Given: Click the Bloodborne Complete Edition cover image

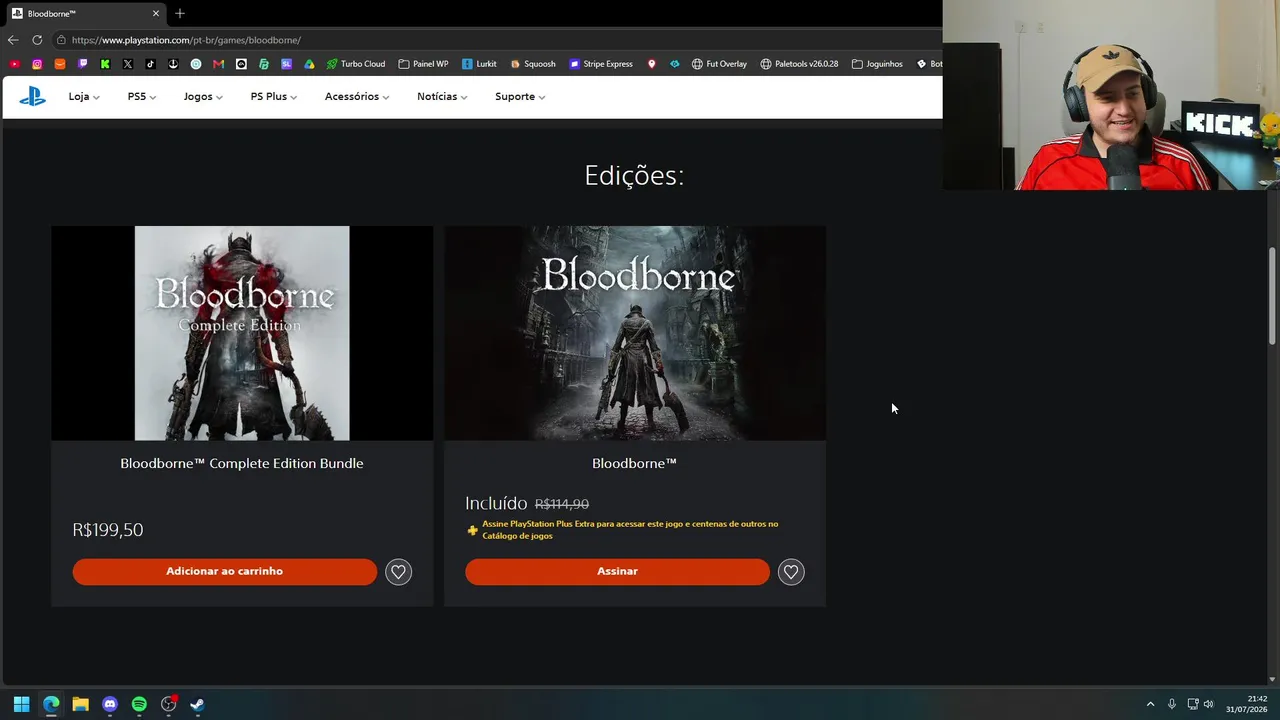Looking at the screenshot, I should coord(242,333).
